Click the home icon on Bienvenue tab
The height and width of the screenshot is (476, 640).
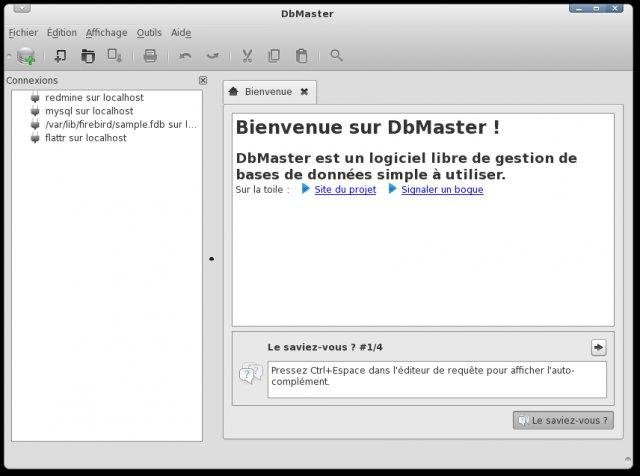click(233, 91)
